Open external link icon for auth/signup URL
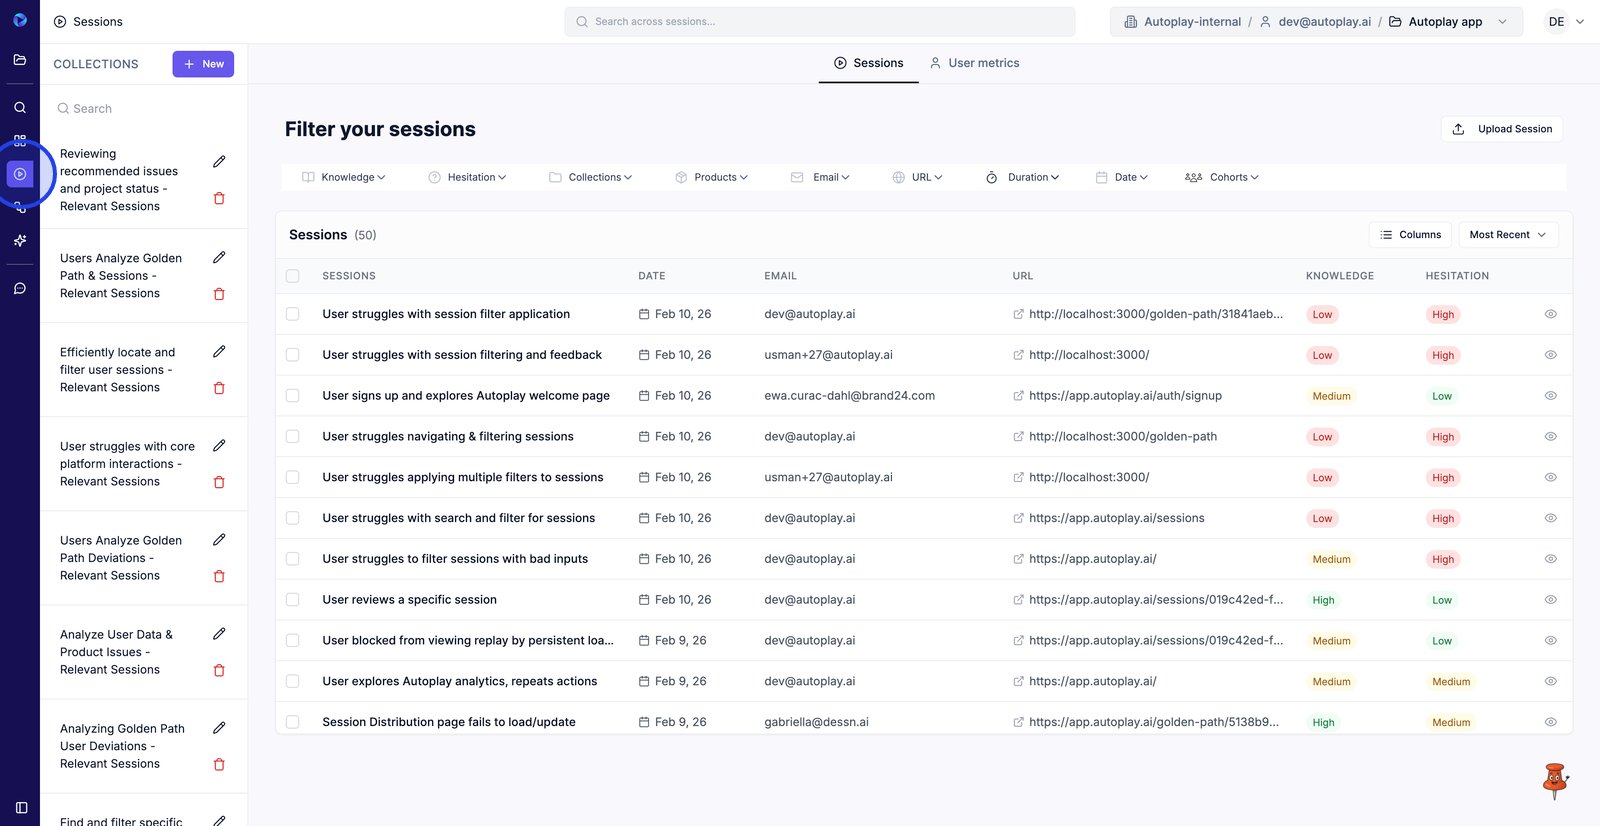 coord(1018,396)
